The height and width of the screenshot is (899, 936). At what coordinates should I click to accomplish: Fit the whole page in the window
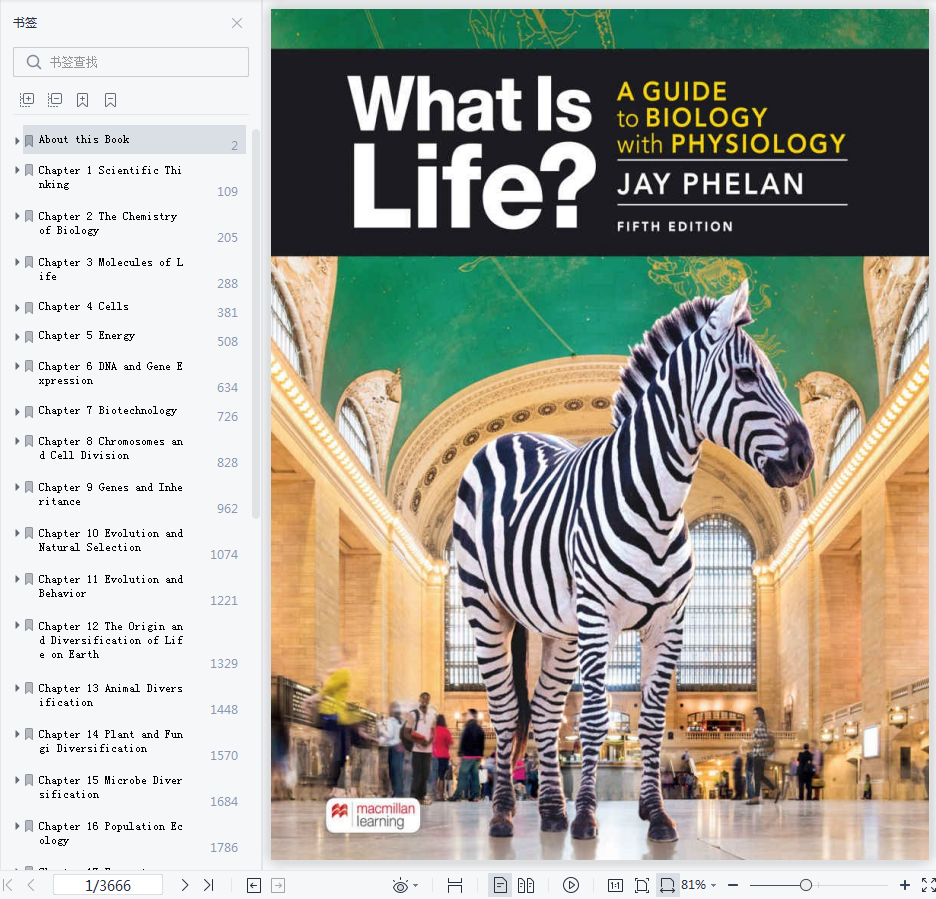click(642, 885)
